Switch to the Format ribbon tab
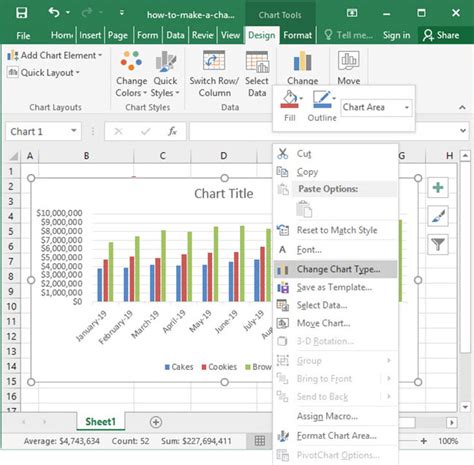This screenshot has height=465, width=474. pyautogui.click(x=298, y=35)
